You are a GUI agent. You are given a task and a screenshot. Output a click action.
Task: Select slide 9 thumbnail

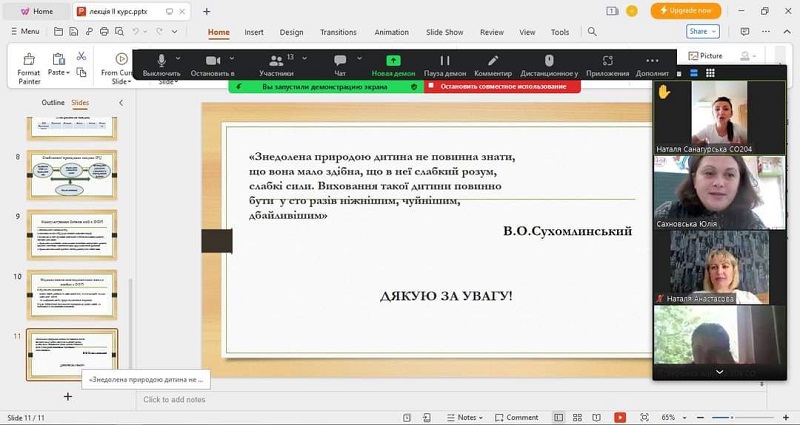[72, 235]
